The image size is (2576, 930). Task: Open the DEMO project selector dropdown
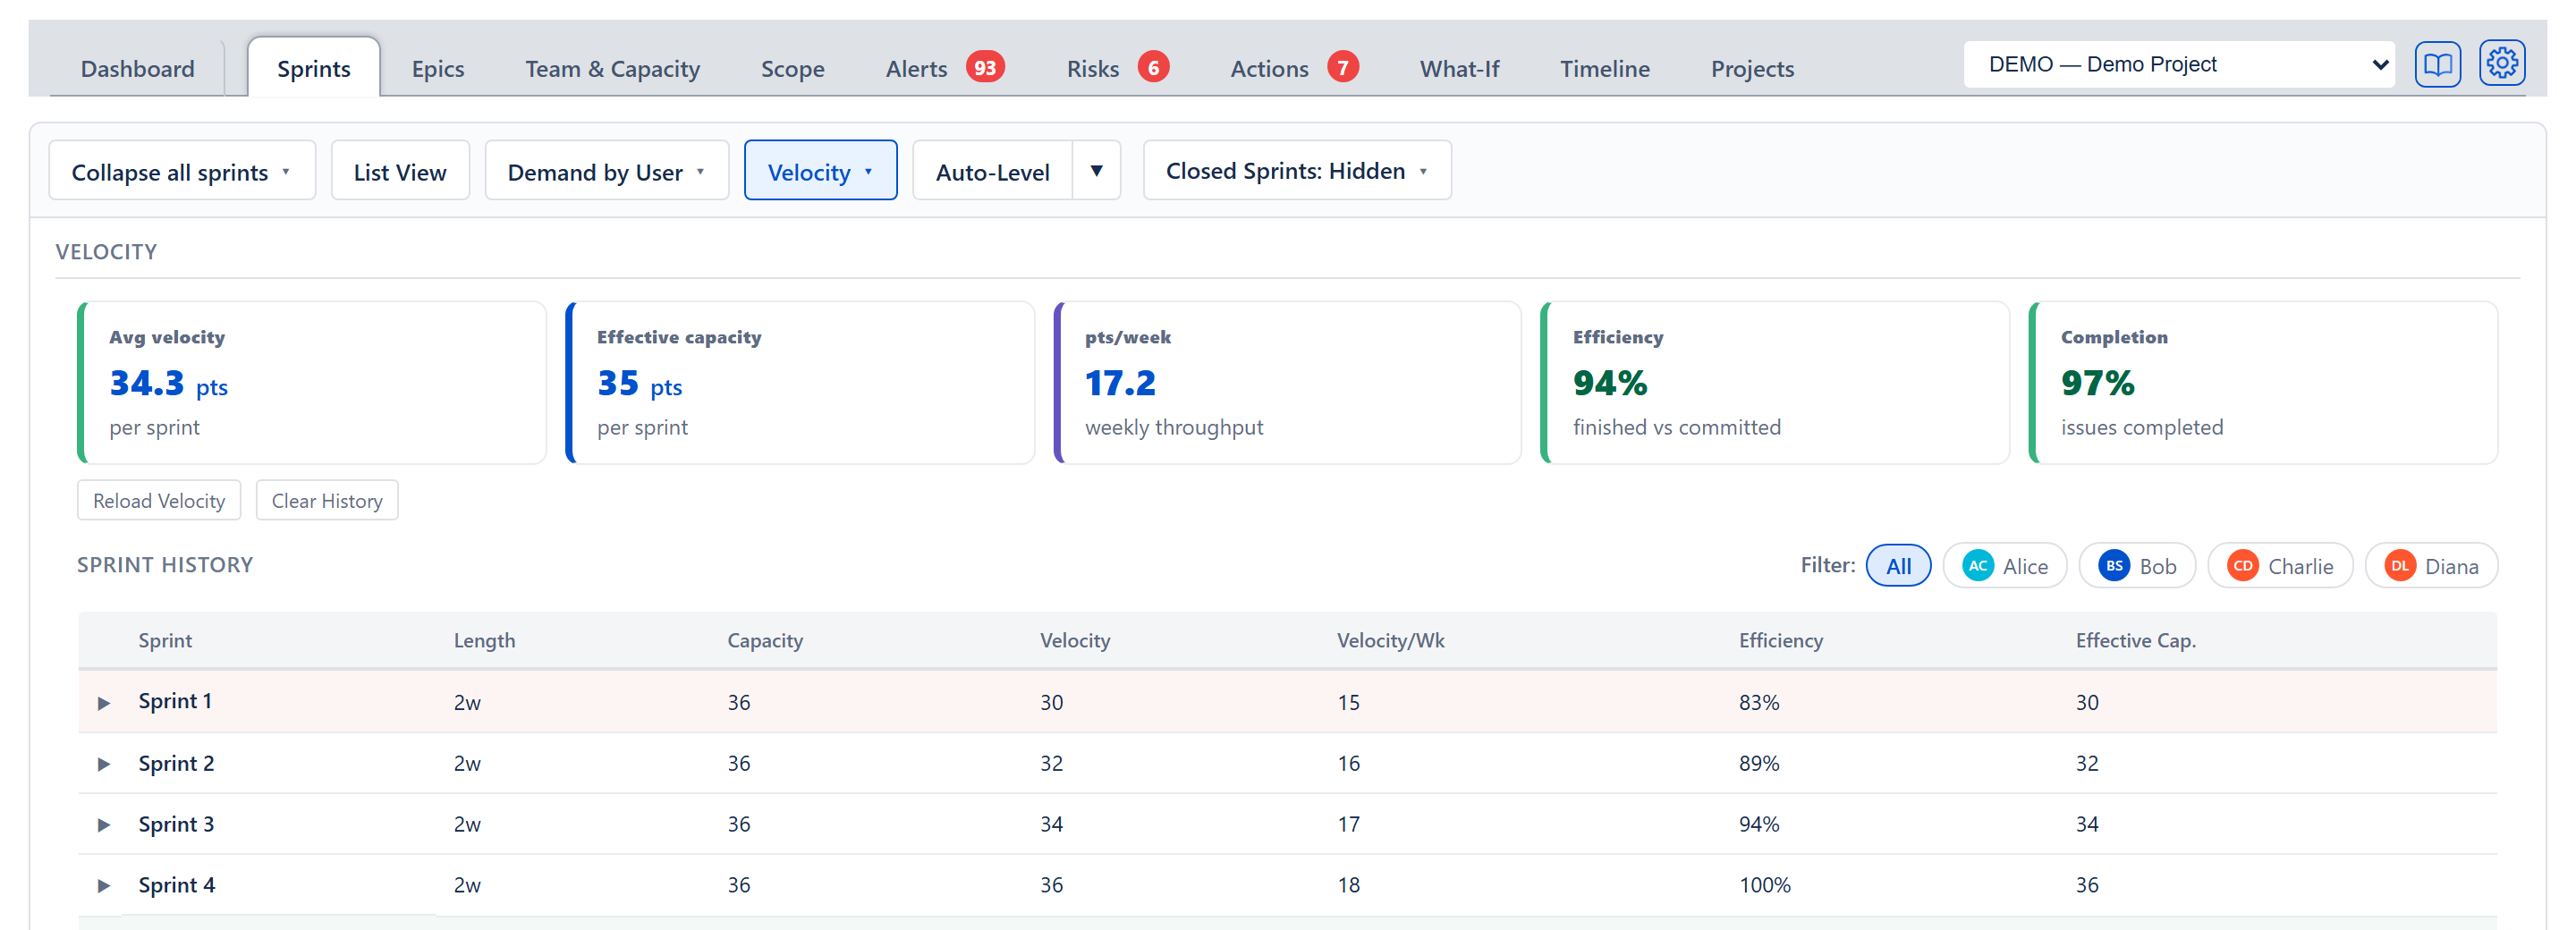pyautogui.click(x=2178, y=65)
